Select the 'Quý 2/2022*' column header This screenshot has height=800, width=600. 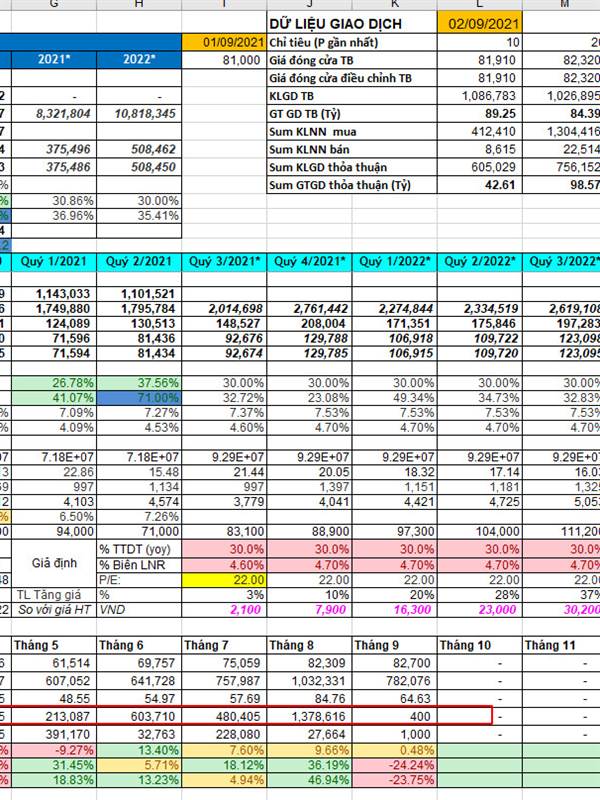480,262
